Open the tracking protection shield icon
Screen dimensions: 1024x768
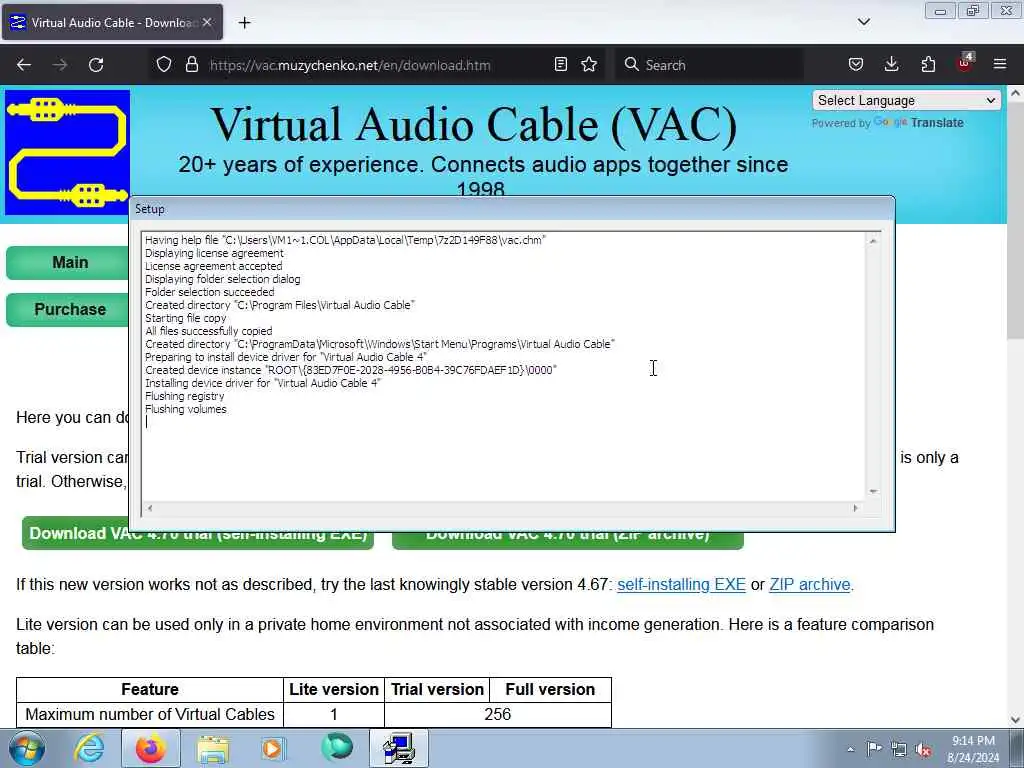pyautogui.click(x=164, y=65)
